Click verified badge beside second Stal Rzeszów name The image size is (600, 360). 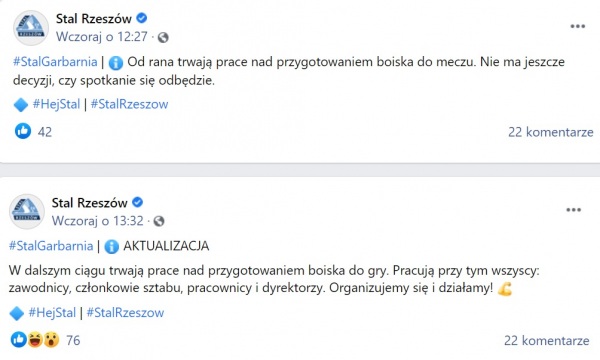138,202
